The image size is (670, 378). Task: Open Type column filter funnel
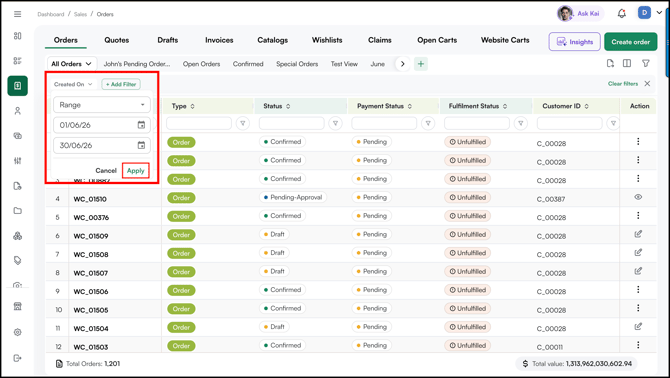click(x=243, y=123)
